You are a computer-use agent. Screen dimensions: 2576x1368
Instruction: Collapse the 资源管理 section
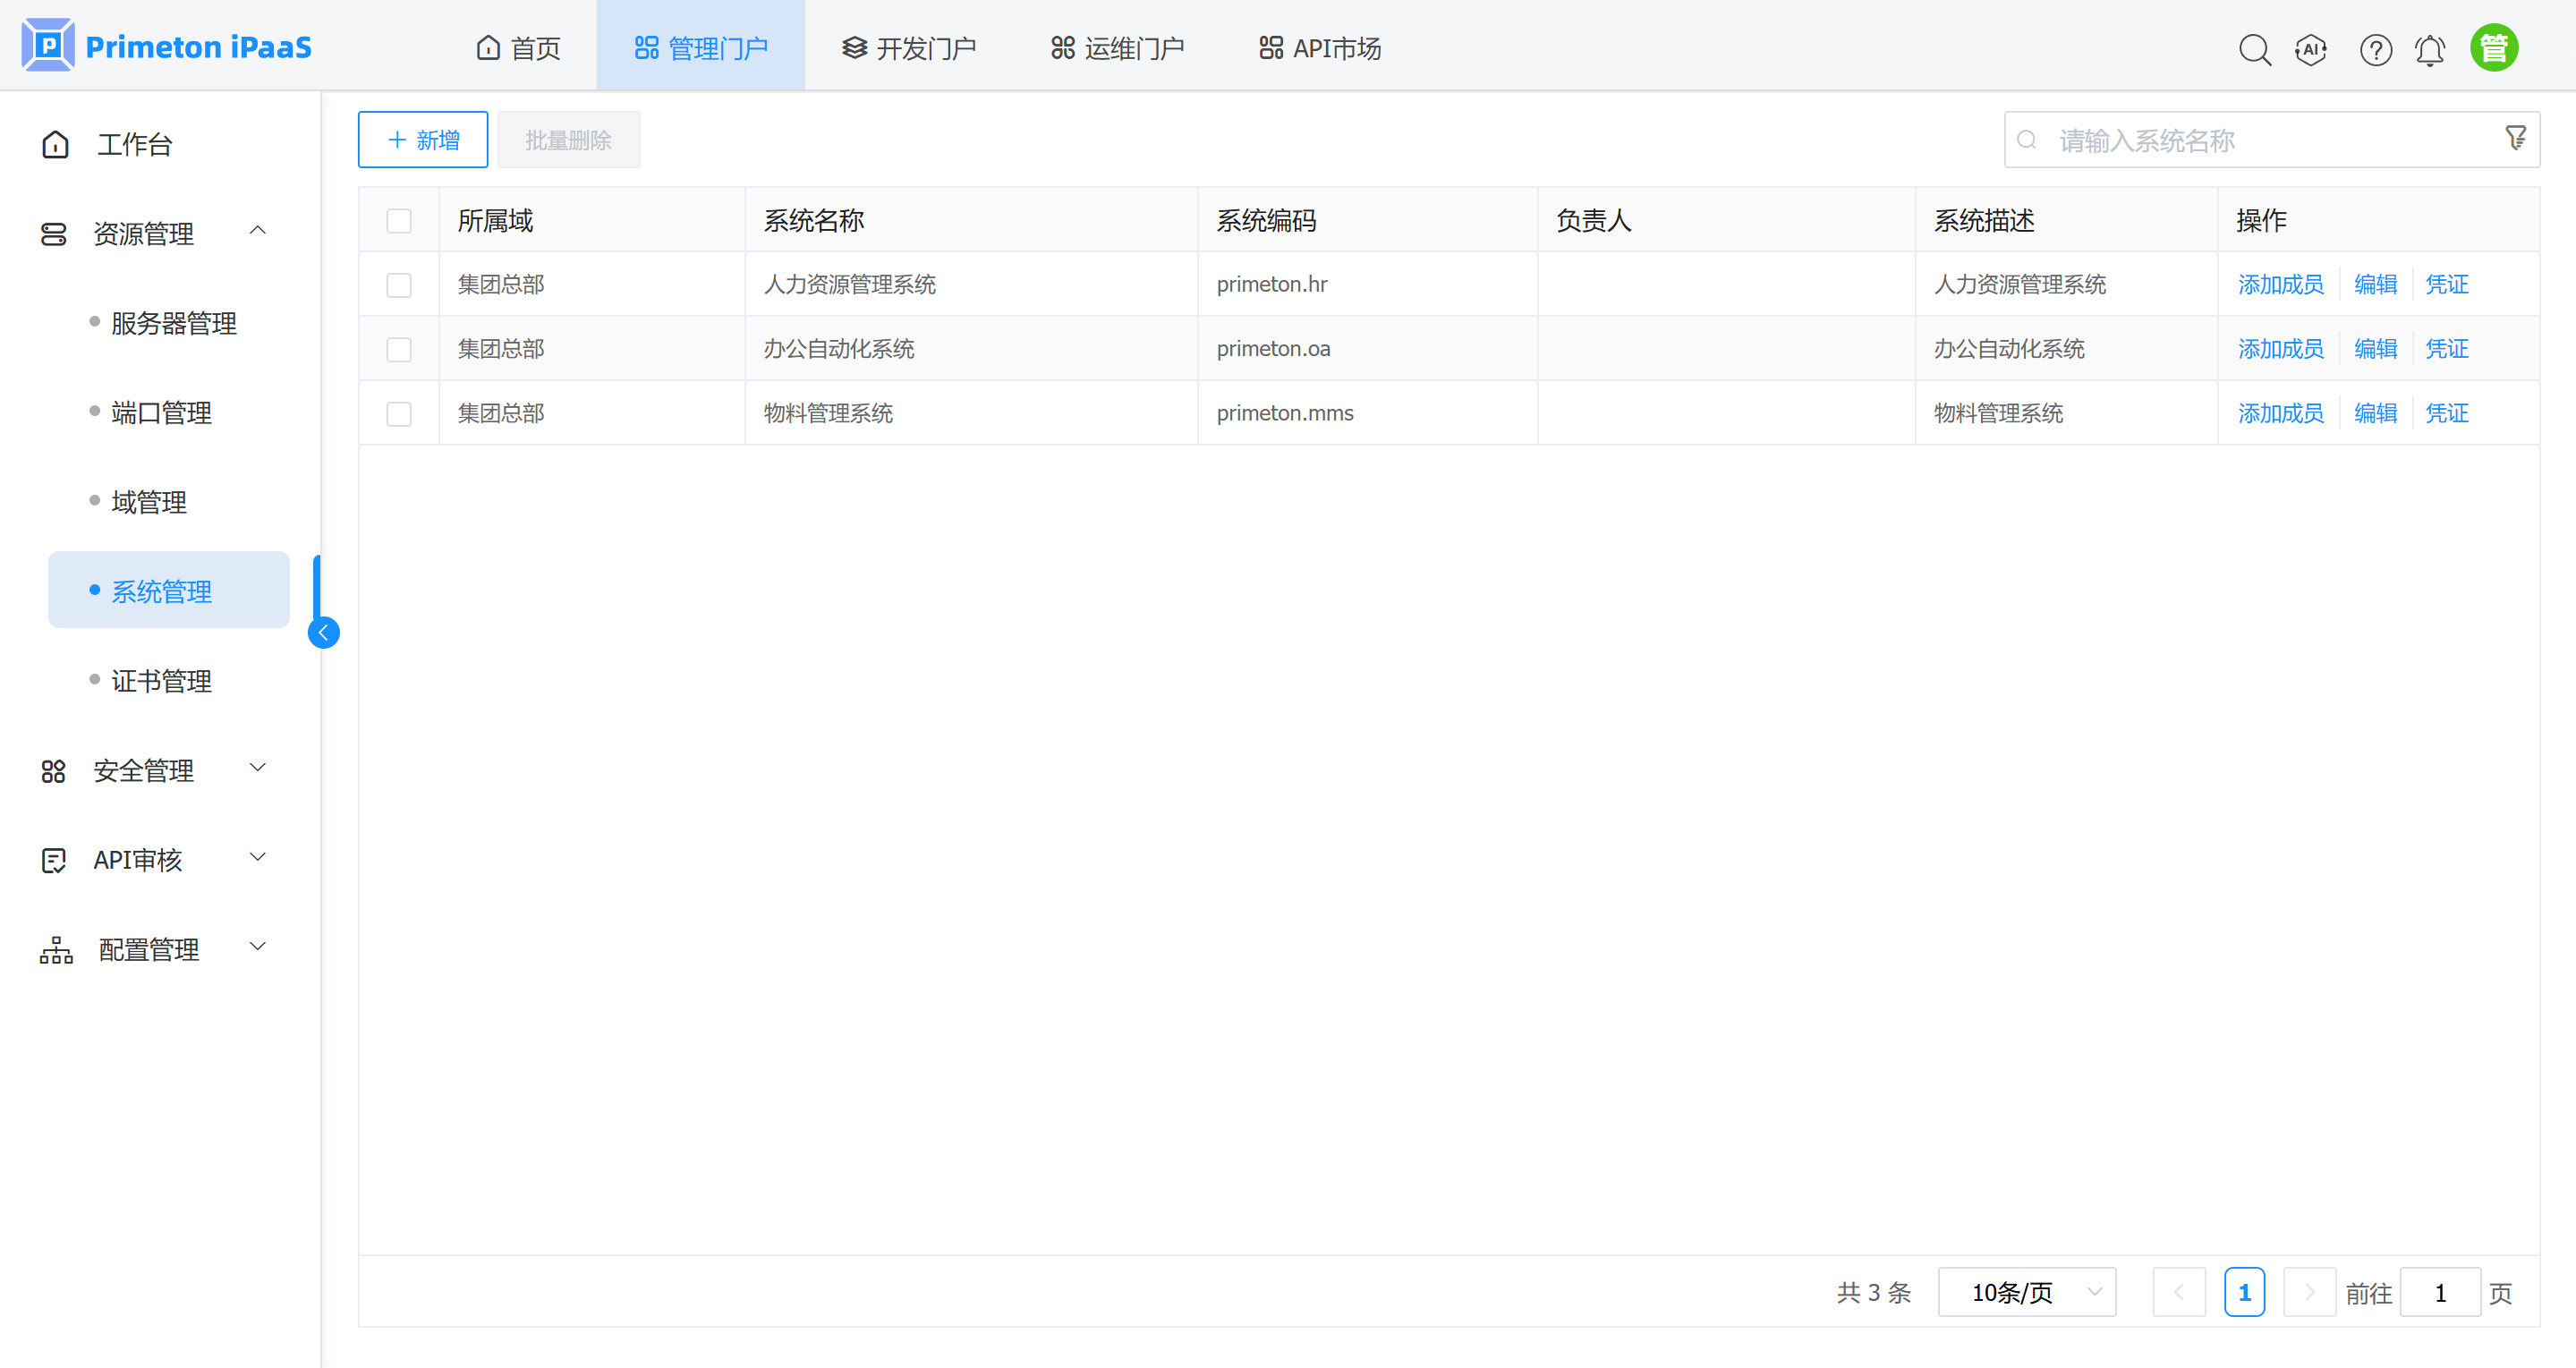[x=258, y=231]
